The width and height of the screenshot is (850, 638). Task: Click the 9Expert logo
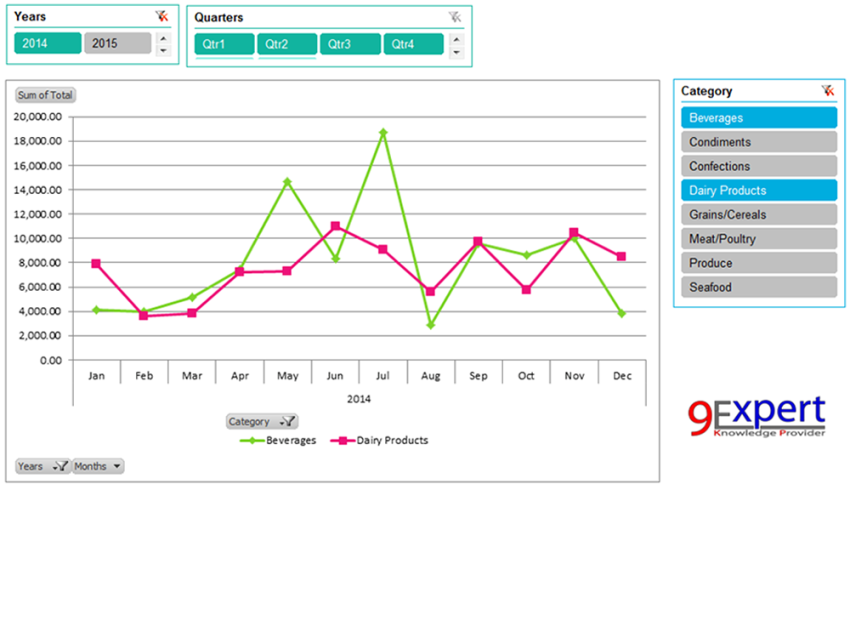coord(757,416)
